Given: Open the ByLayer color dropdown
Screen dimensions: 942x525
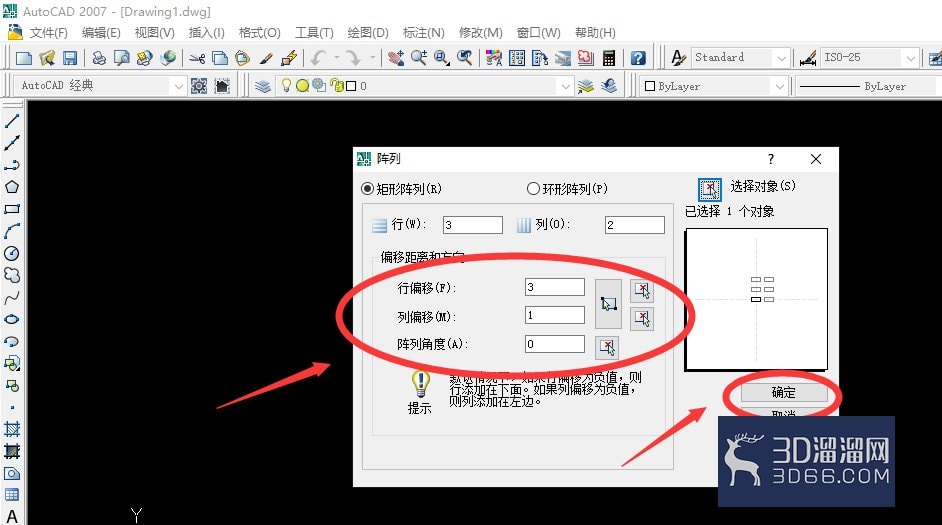Looking at the screenshot, I should click(779, 86).
